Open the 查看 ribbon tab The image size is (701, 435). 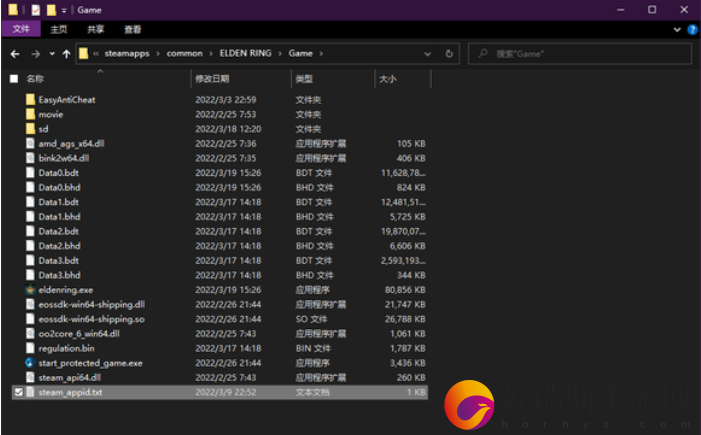[x=132, y=30]
